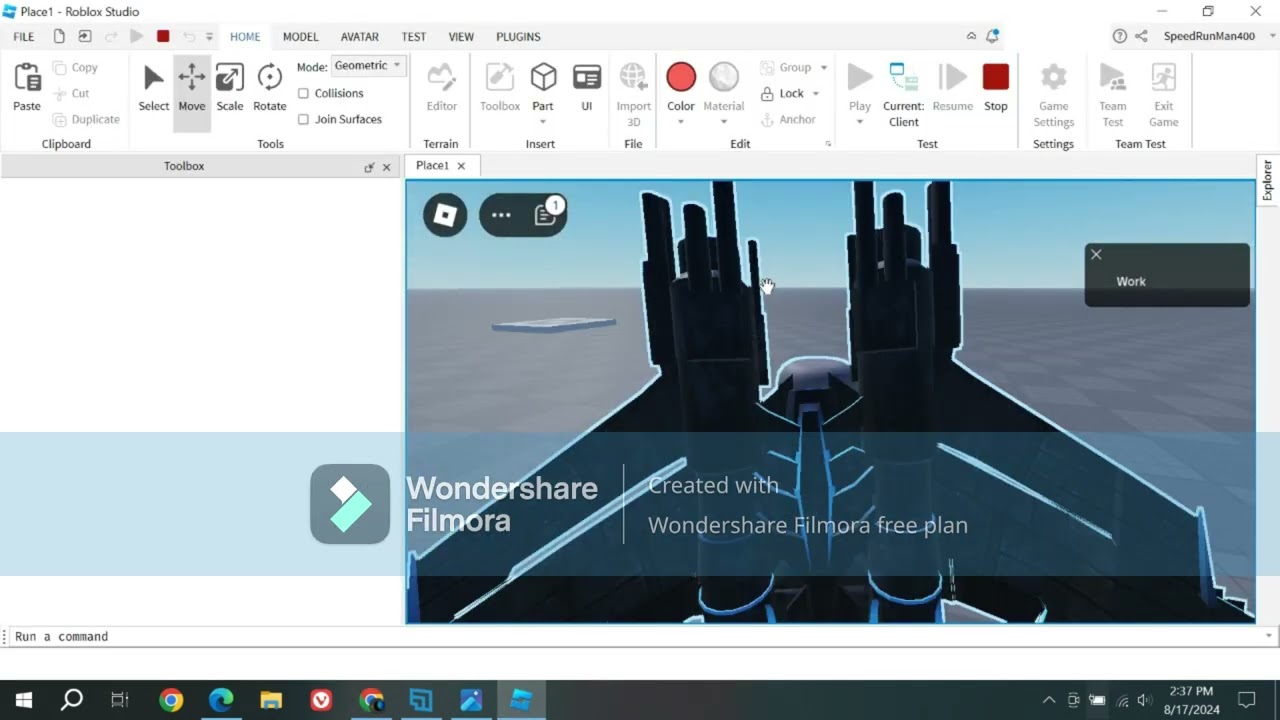Stop the running test
Viewport: 1280px width, 720px height.
[x=995, y=89]
